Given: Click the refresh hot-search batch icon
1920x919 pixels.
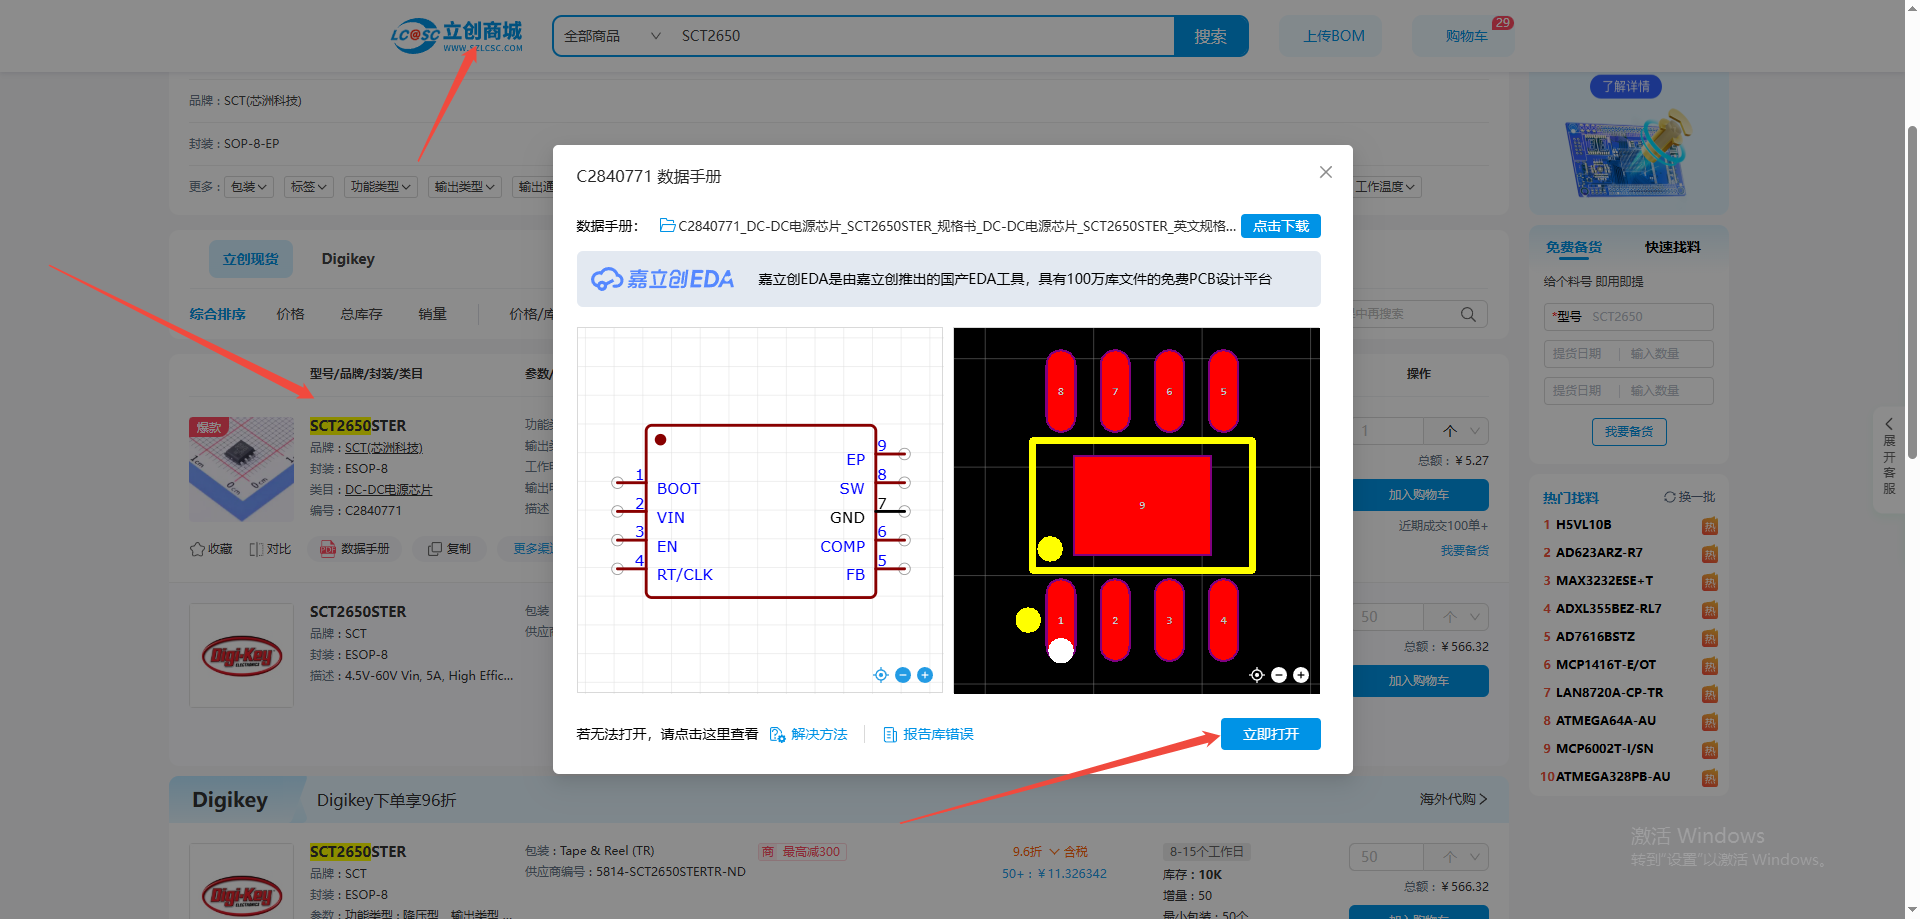Looking at the screenshot, I should pyautogui.click(x=1669, y=497).
